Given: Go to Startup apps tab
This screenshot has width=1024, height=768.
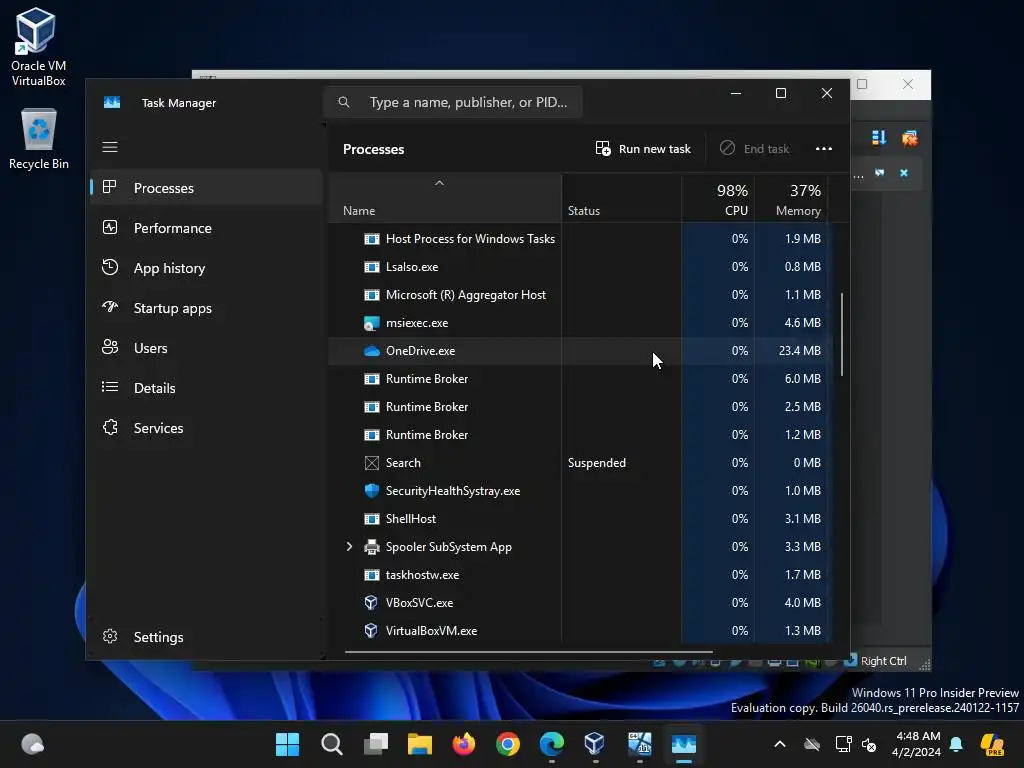Looking at the screenshot, I should pos(206,308).
